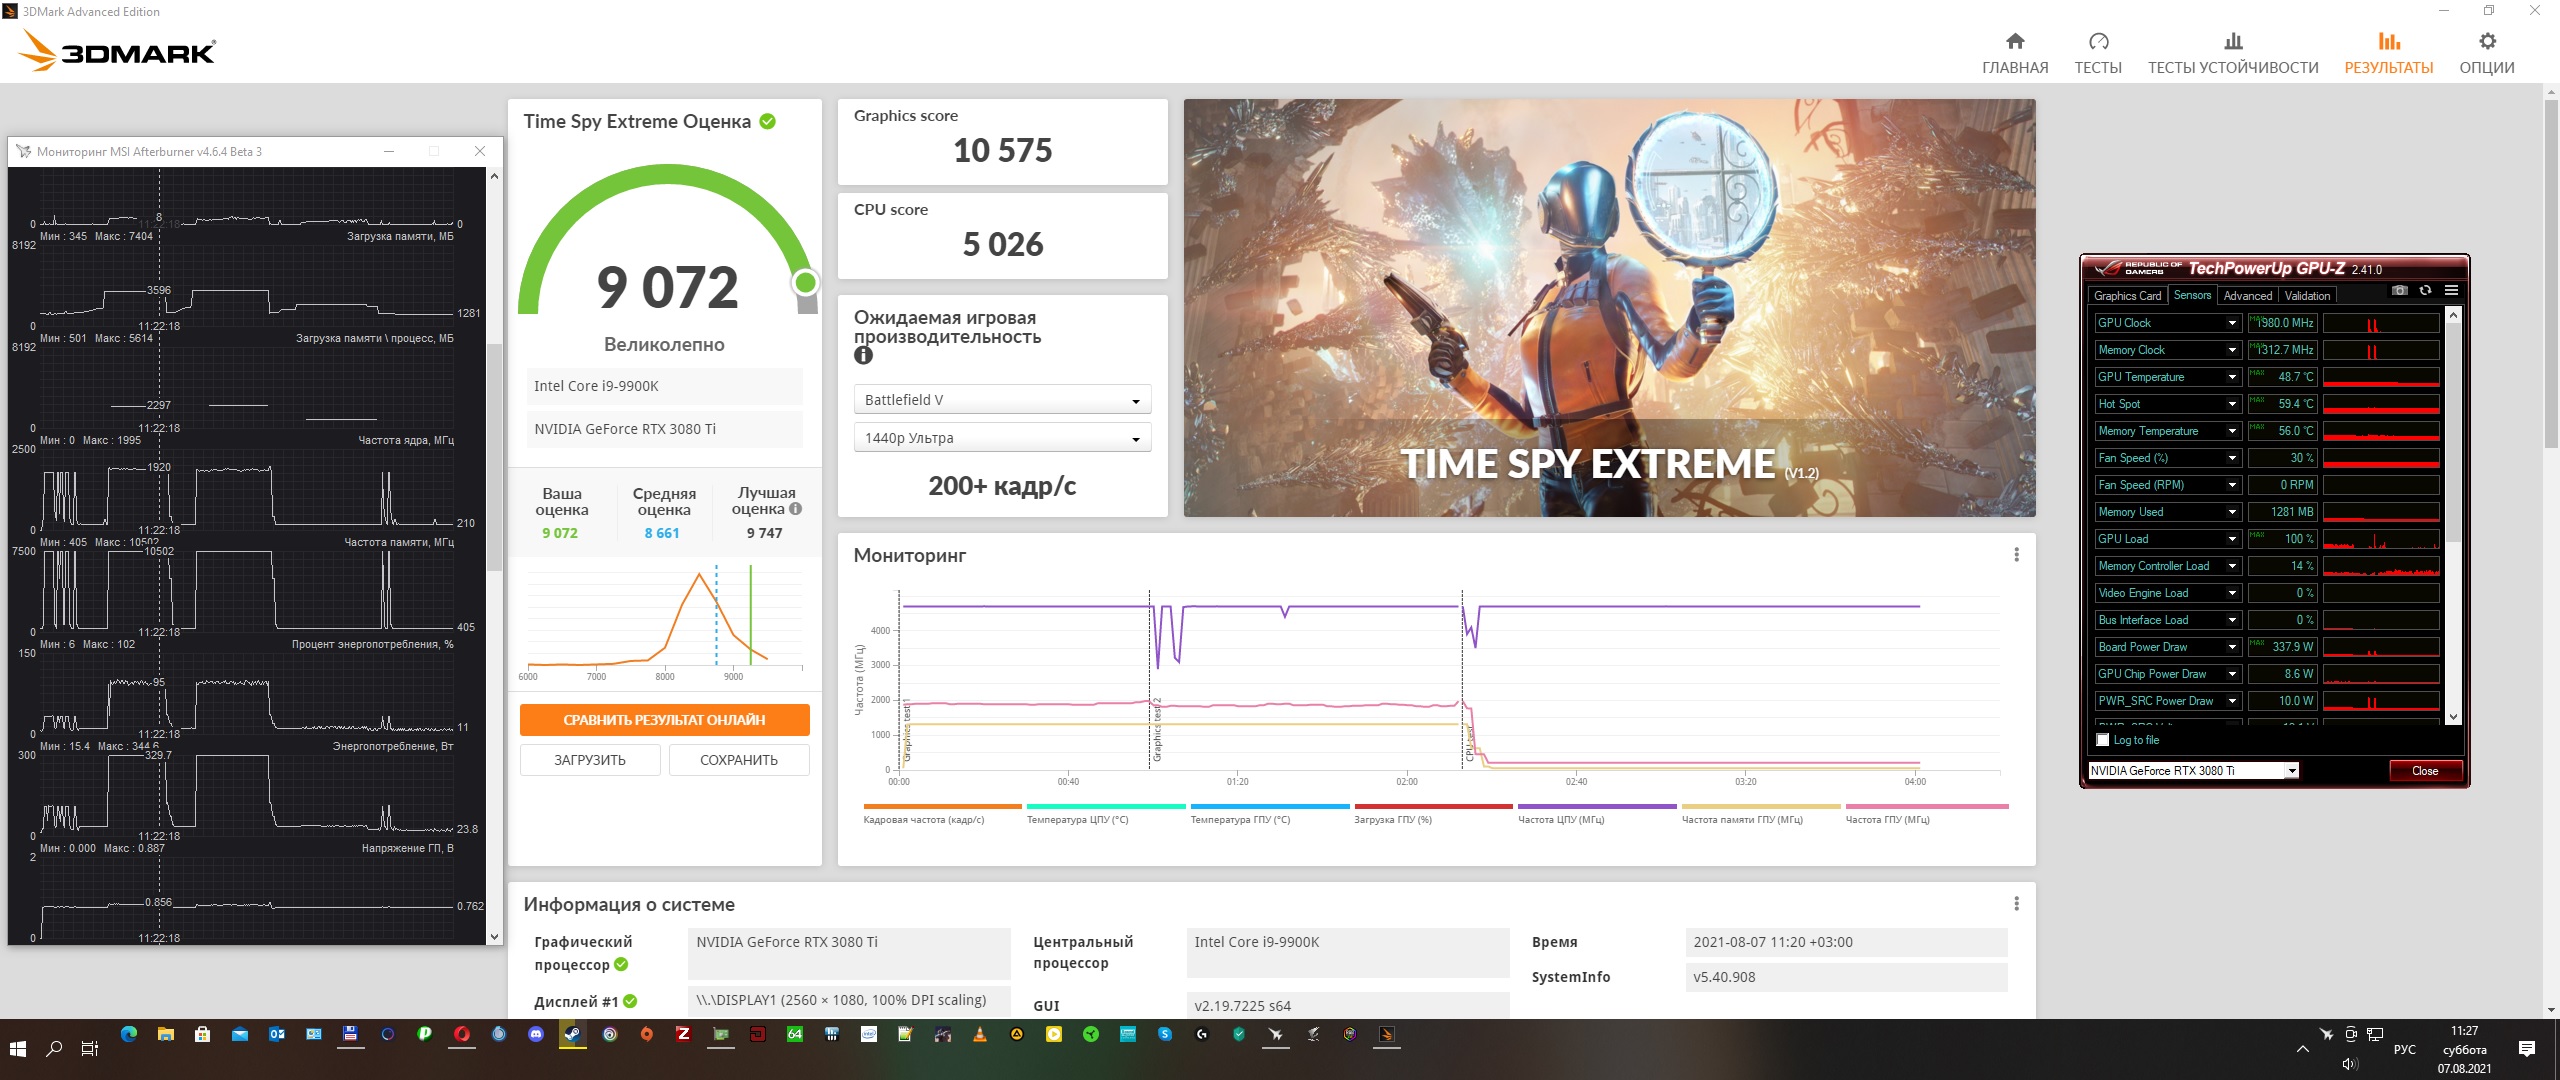Screen dimensions: 2560x1080
Task: Launch VLC media player from the taskbar
Action: click(x=980, y=1034)
